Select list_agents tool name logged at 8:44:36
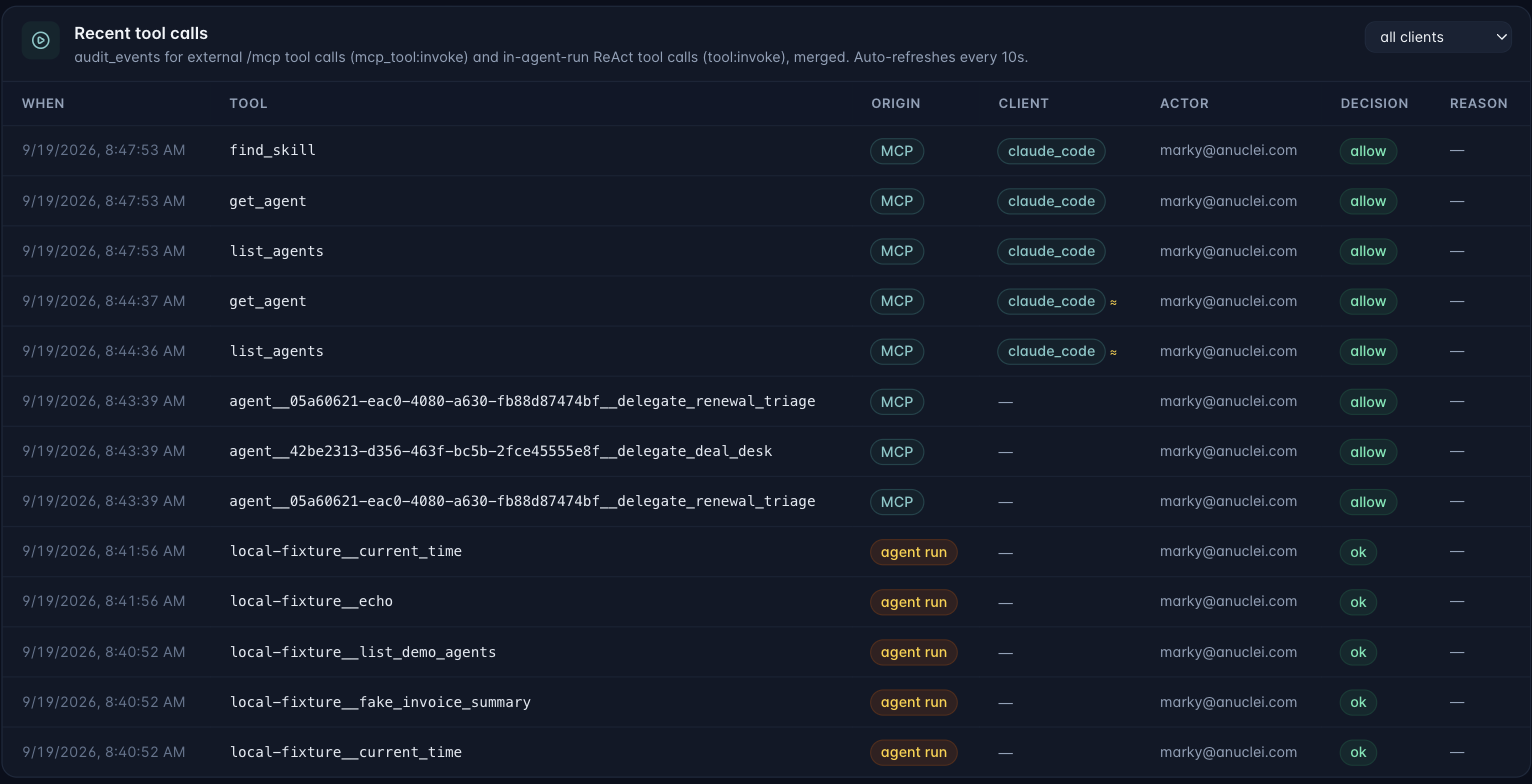Viewport: 1532px width, 784px height. pyautogui.click(x=277, y=351)
